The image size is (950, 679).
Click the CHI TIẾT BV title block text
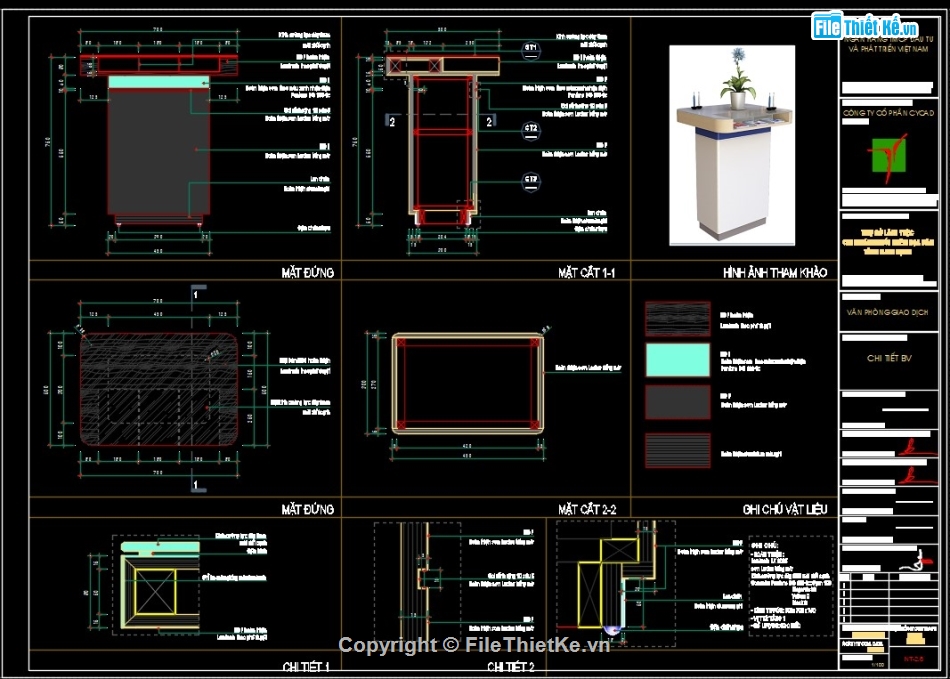tap(888, 358)
